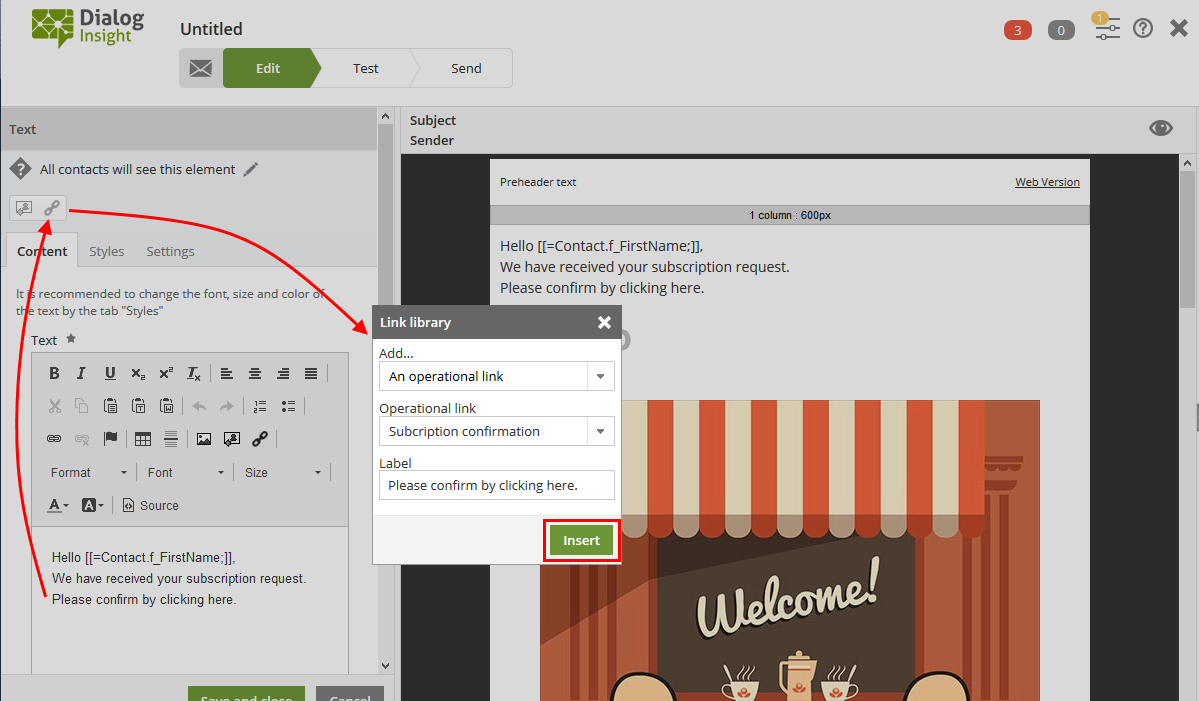Click the preview pane scrollbar up arrow
1199x701 pixels.
[x=1187, y=163]
